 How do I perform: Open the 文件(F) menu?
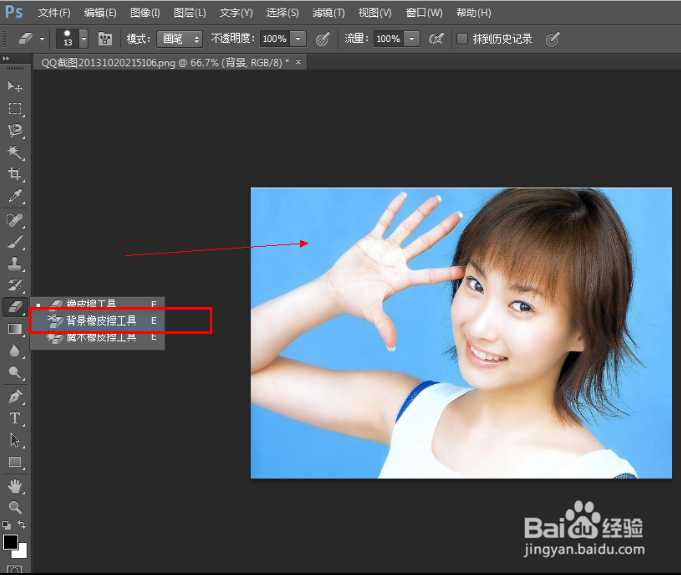point(54,13)
